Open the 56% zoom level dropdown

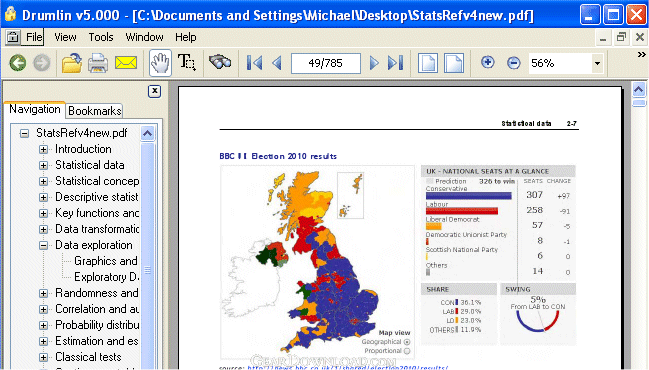597,63
